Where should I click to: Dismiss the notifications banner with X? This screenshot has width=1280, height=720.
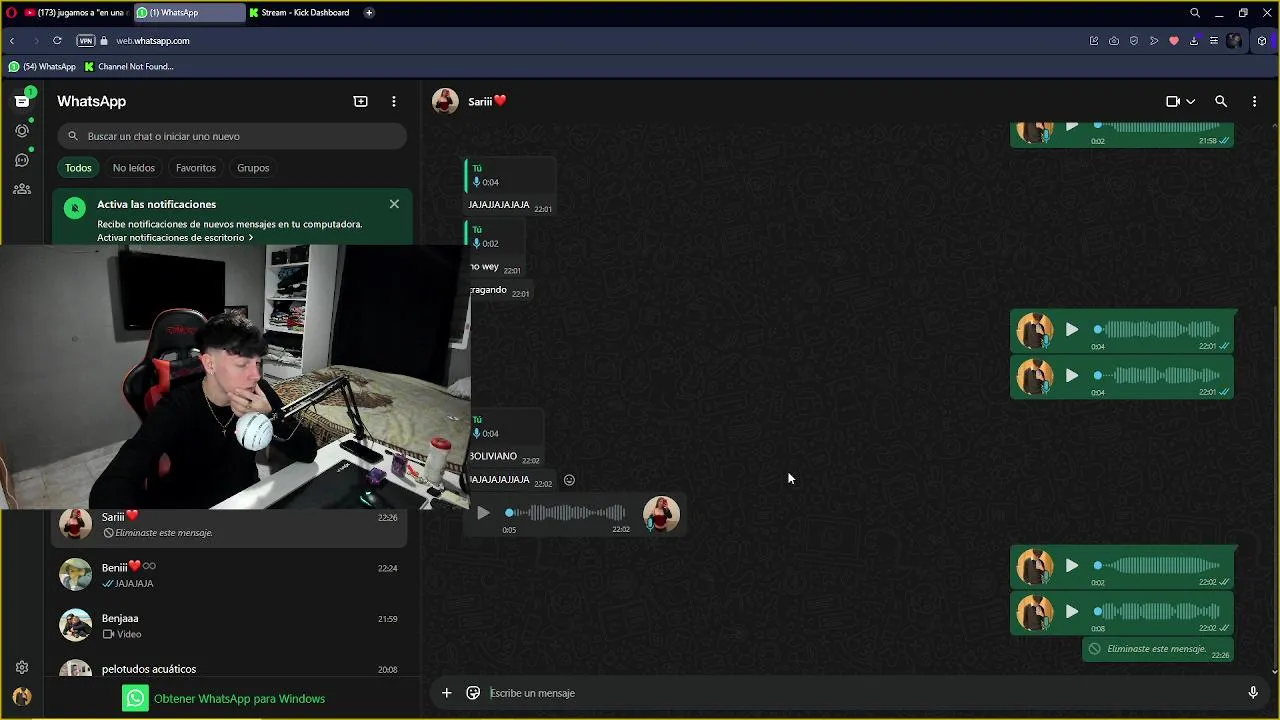394,204
